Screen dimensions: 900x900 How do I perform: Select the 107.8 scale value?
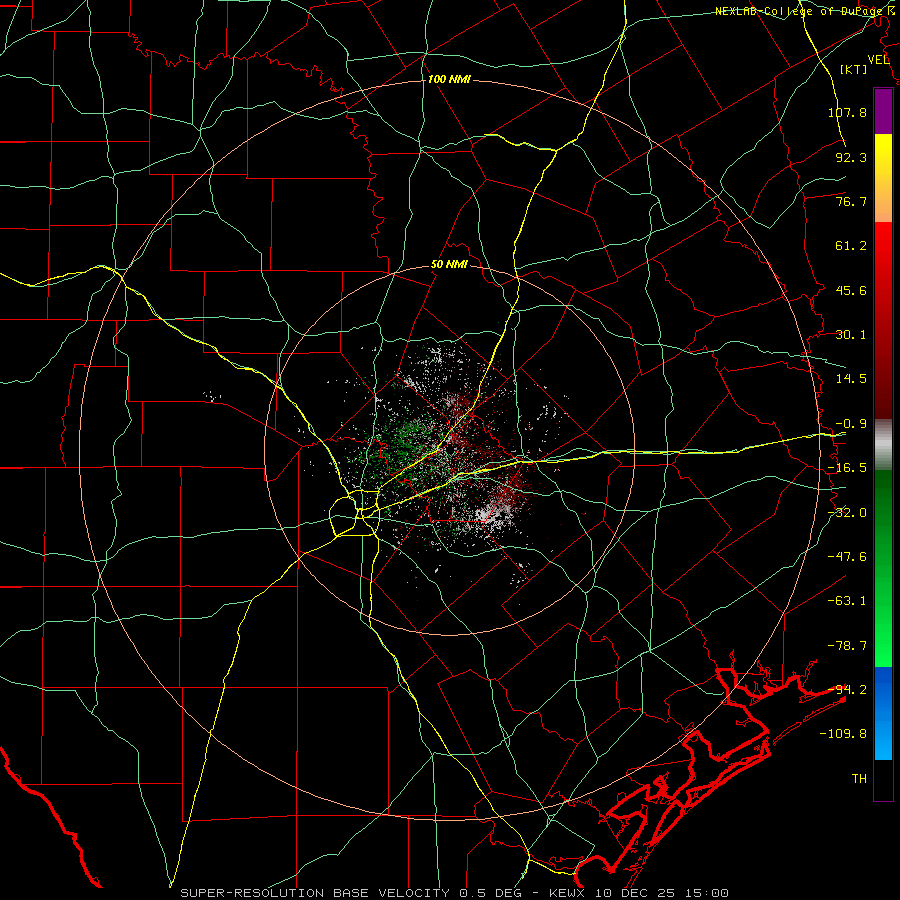(x=847, y=112)
